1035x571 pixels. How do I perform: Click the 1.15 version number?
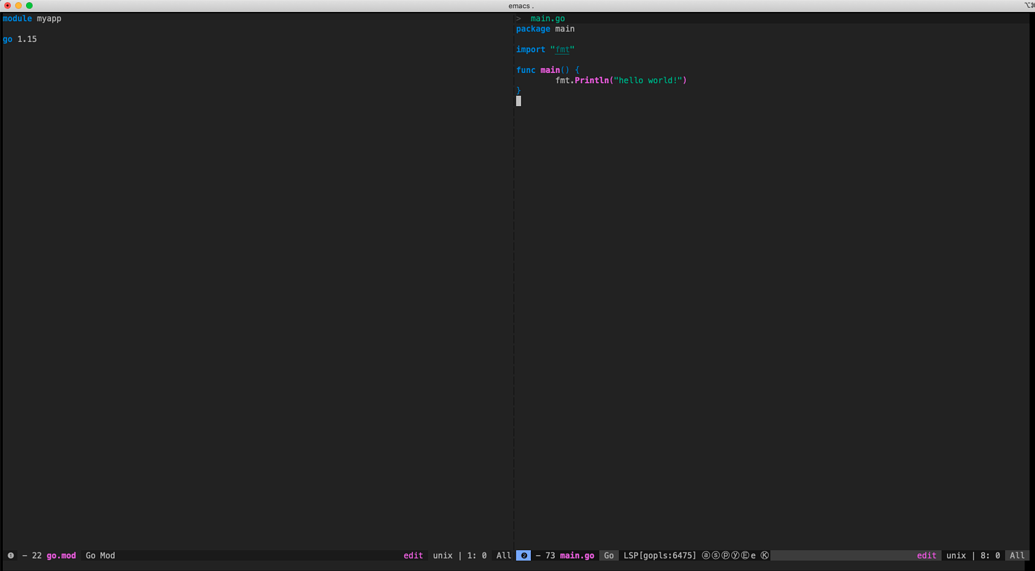pyautogui.click(x=27, y=39)
